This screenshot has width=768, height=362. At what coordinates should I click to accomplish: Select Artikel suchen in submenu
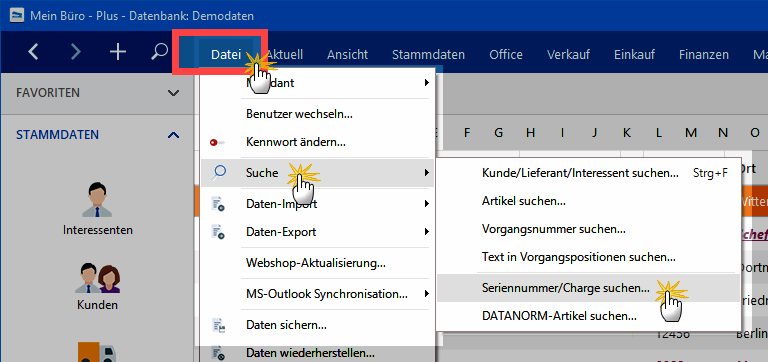click(588, 201)
